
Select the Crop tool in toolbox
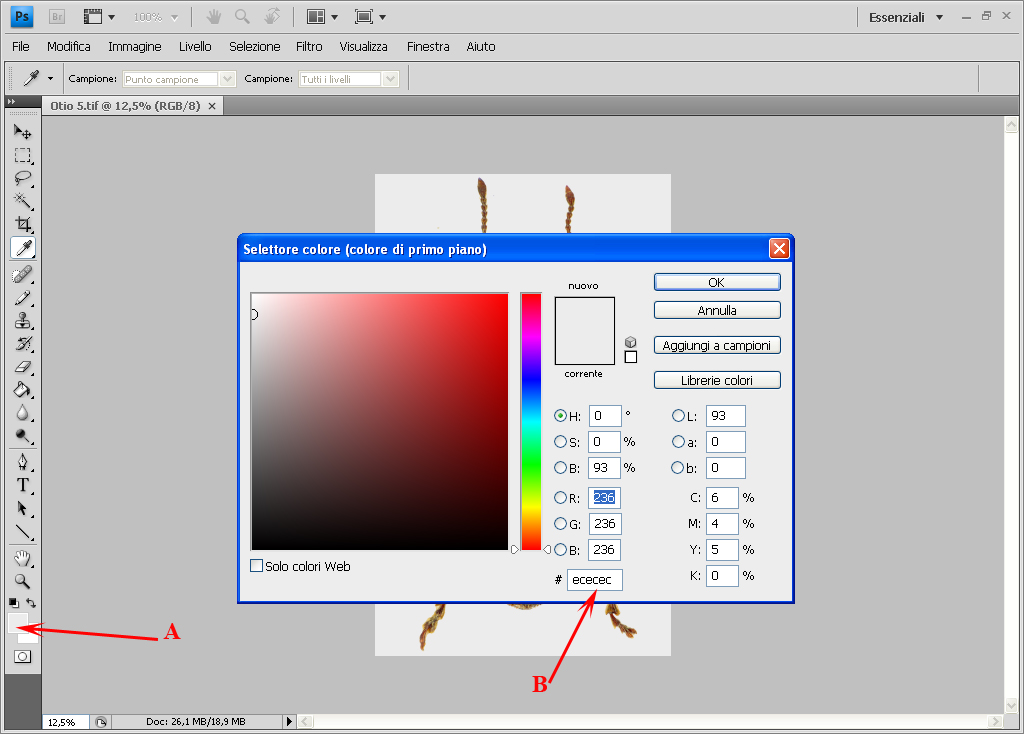click(x=22, y=224)
